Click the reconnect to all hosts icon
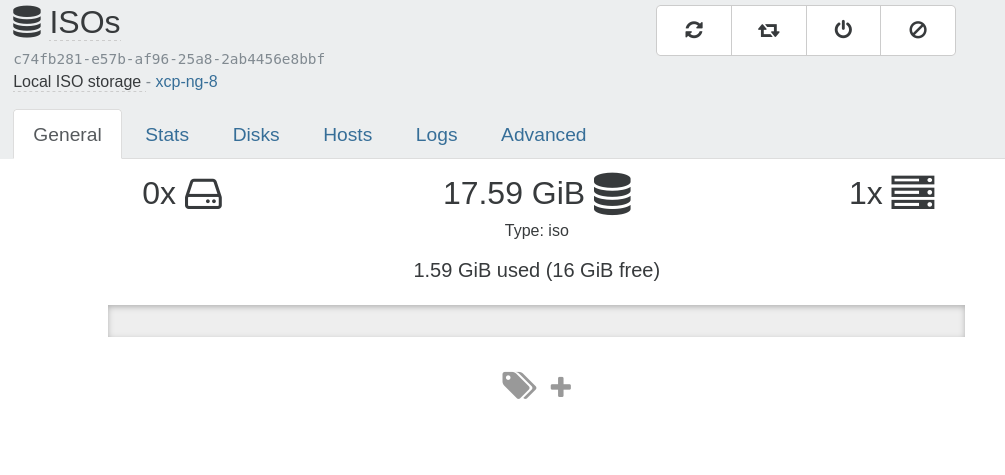Viewport: 1005px width, 475px height. click(x=768, y=30)
